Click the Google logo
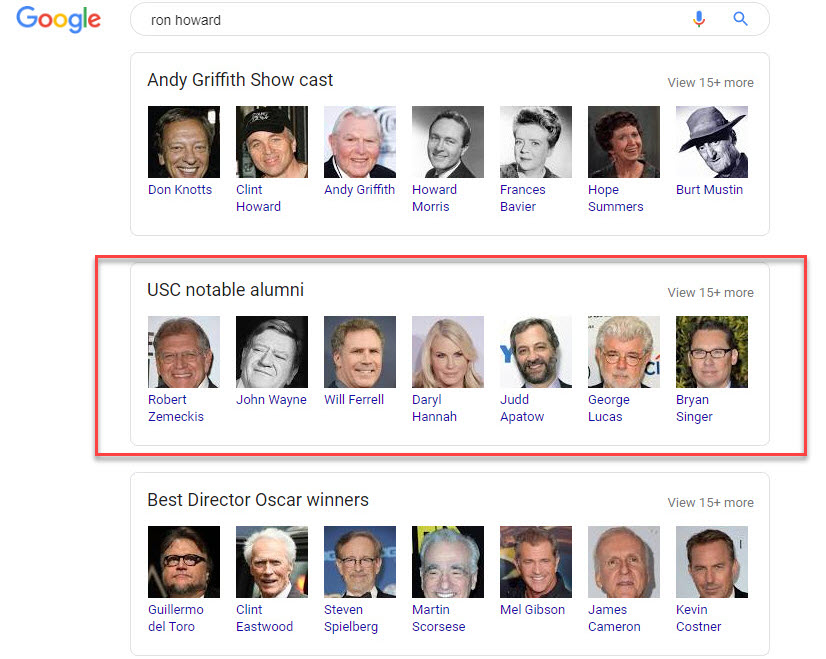Viewport: 826px width, 659px height. (x=58, y=20)
